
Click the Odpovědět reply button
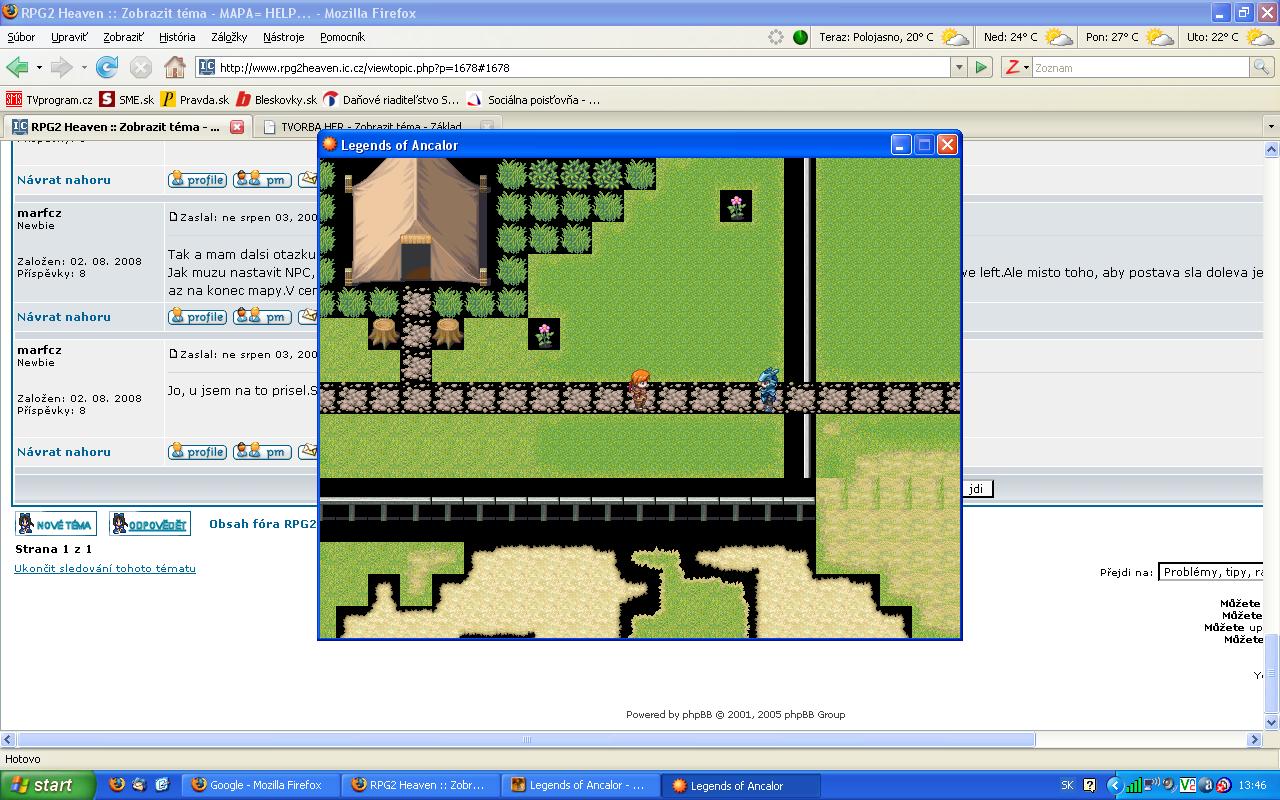(x=149, y=524)
